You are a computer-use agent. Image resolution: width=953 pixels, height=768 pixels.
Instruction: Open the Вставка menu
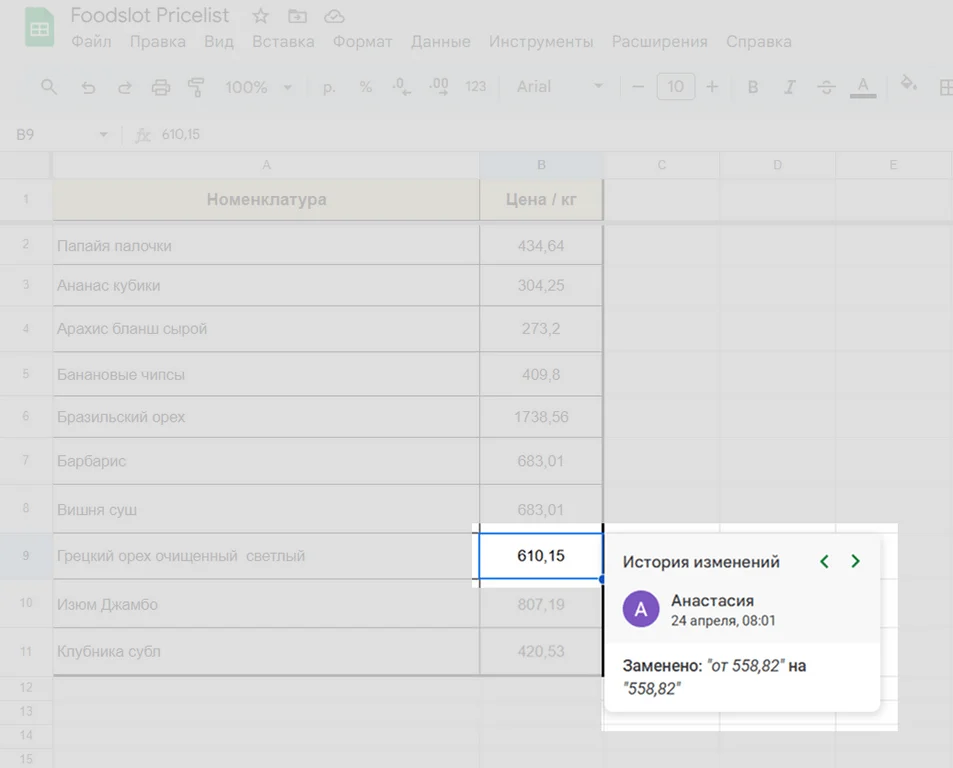click(283, 42)
